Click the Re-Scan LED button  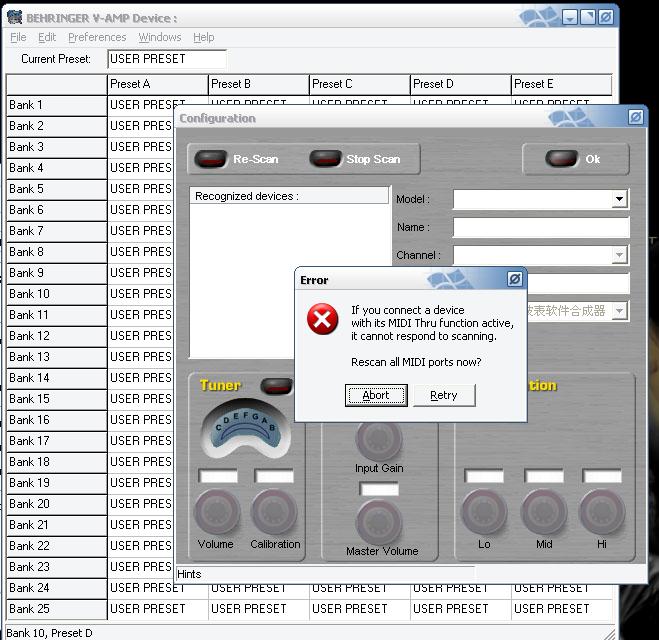pos(211,159)
